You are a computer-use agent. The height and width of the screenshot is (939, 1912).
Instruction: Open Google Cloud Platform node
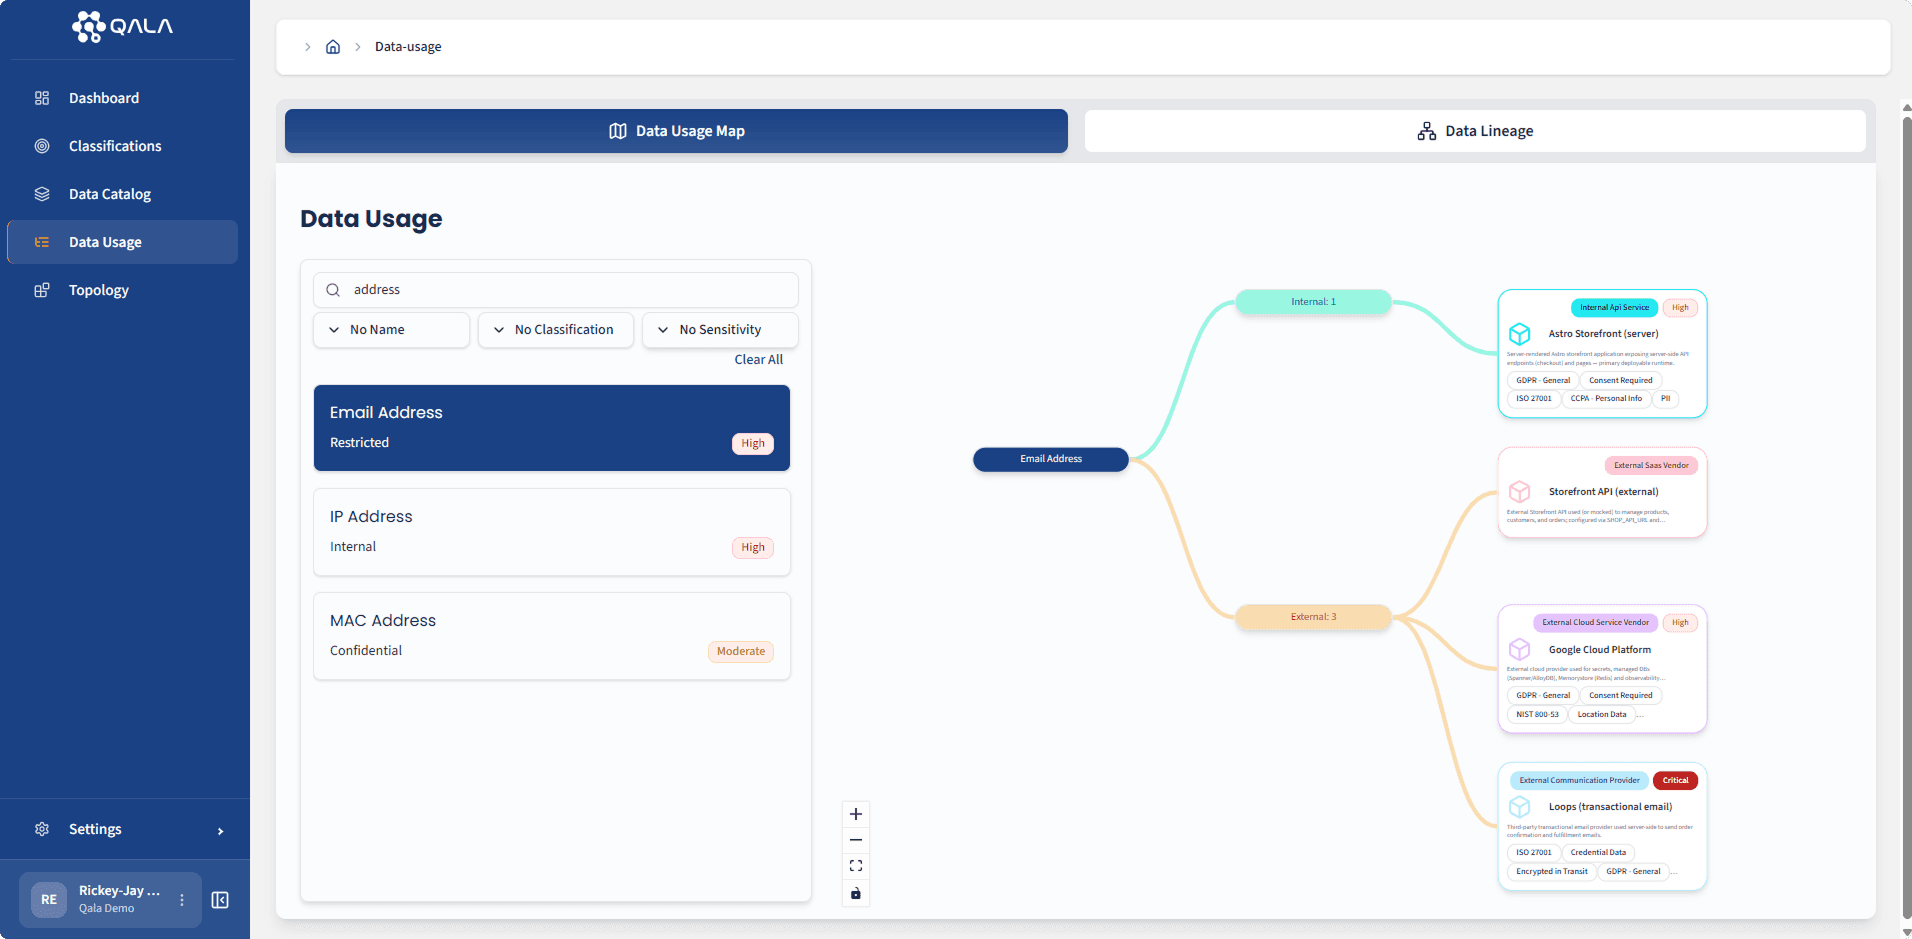pyautogui.click(x=1602, y=669)
